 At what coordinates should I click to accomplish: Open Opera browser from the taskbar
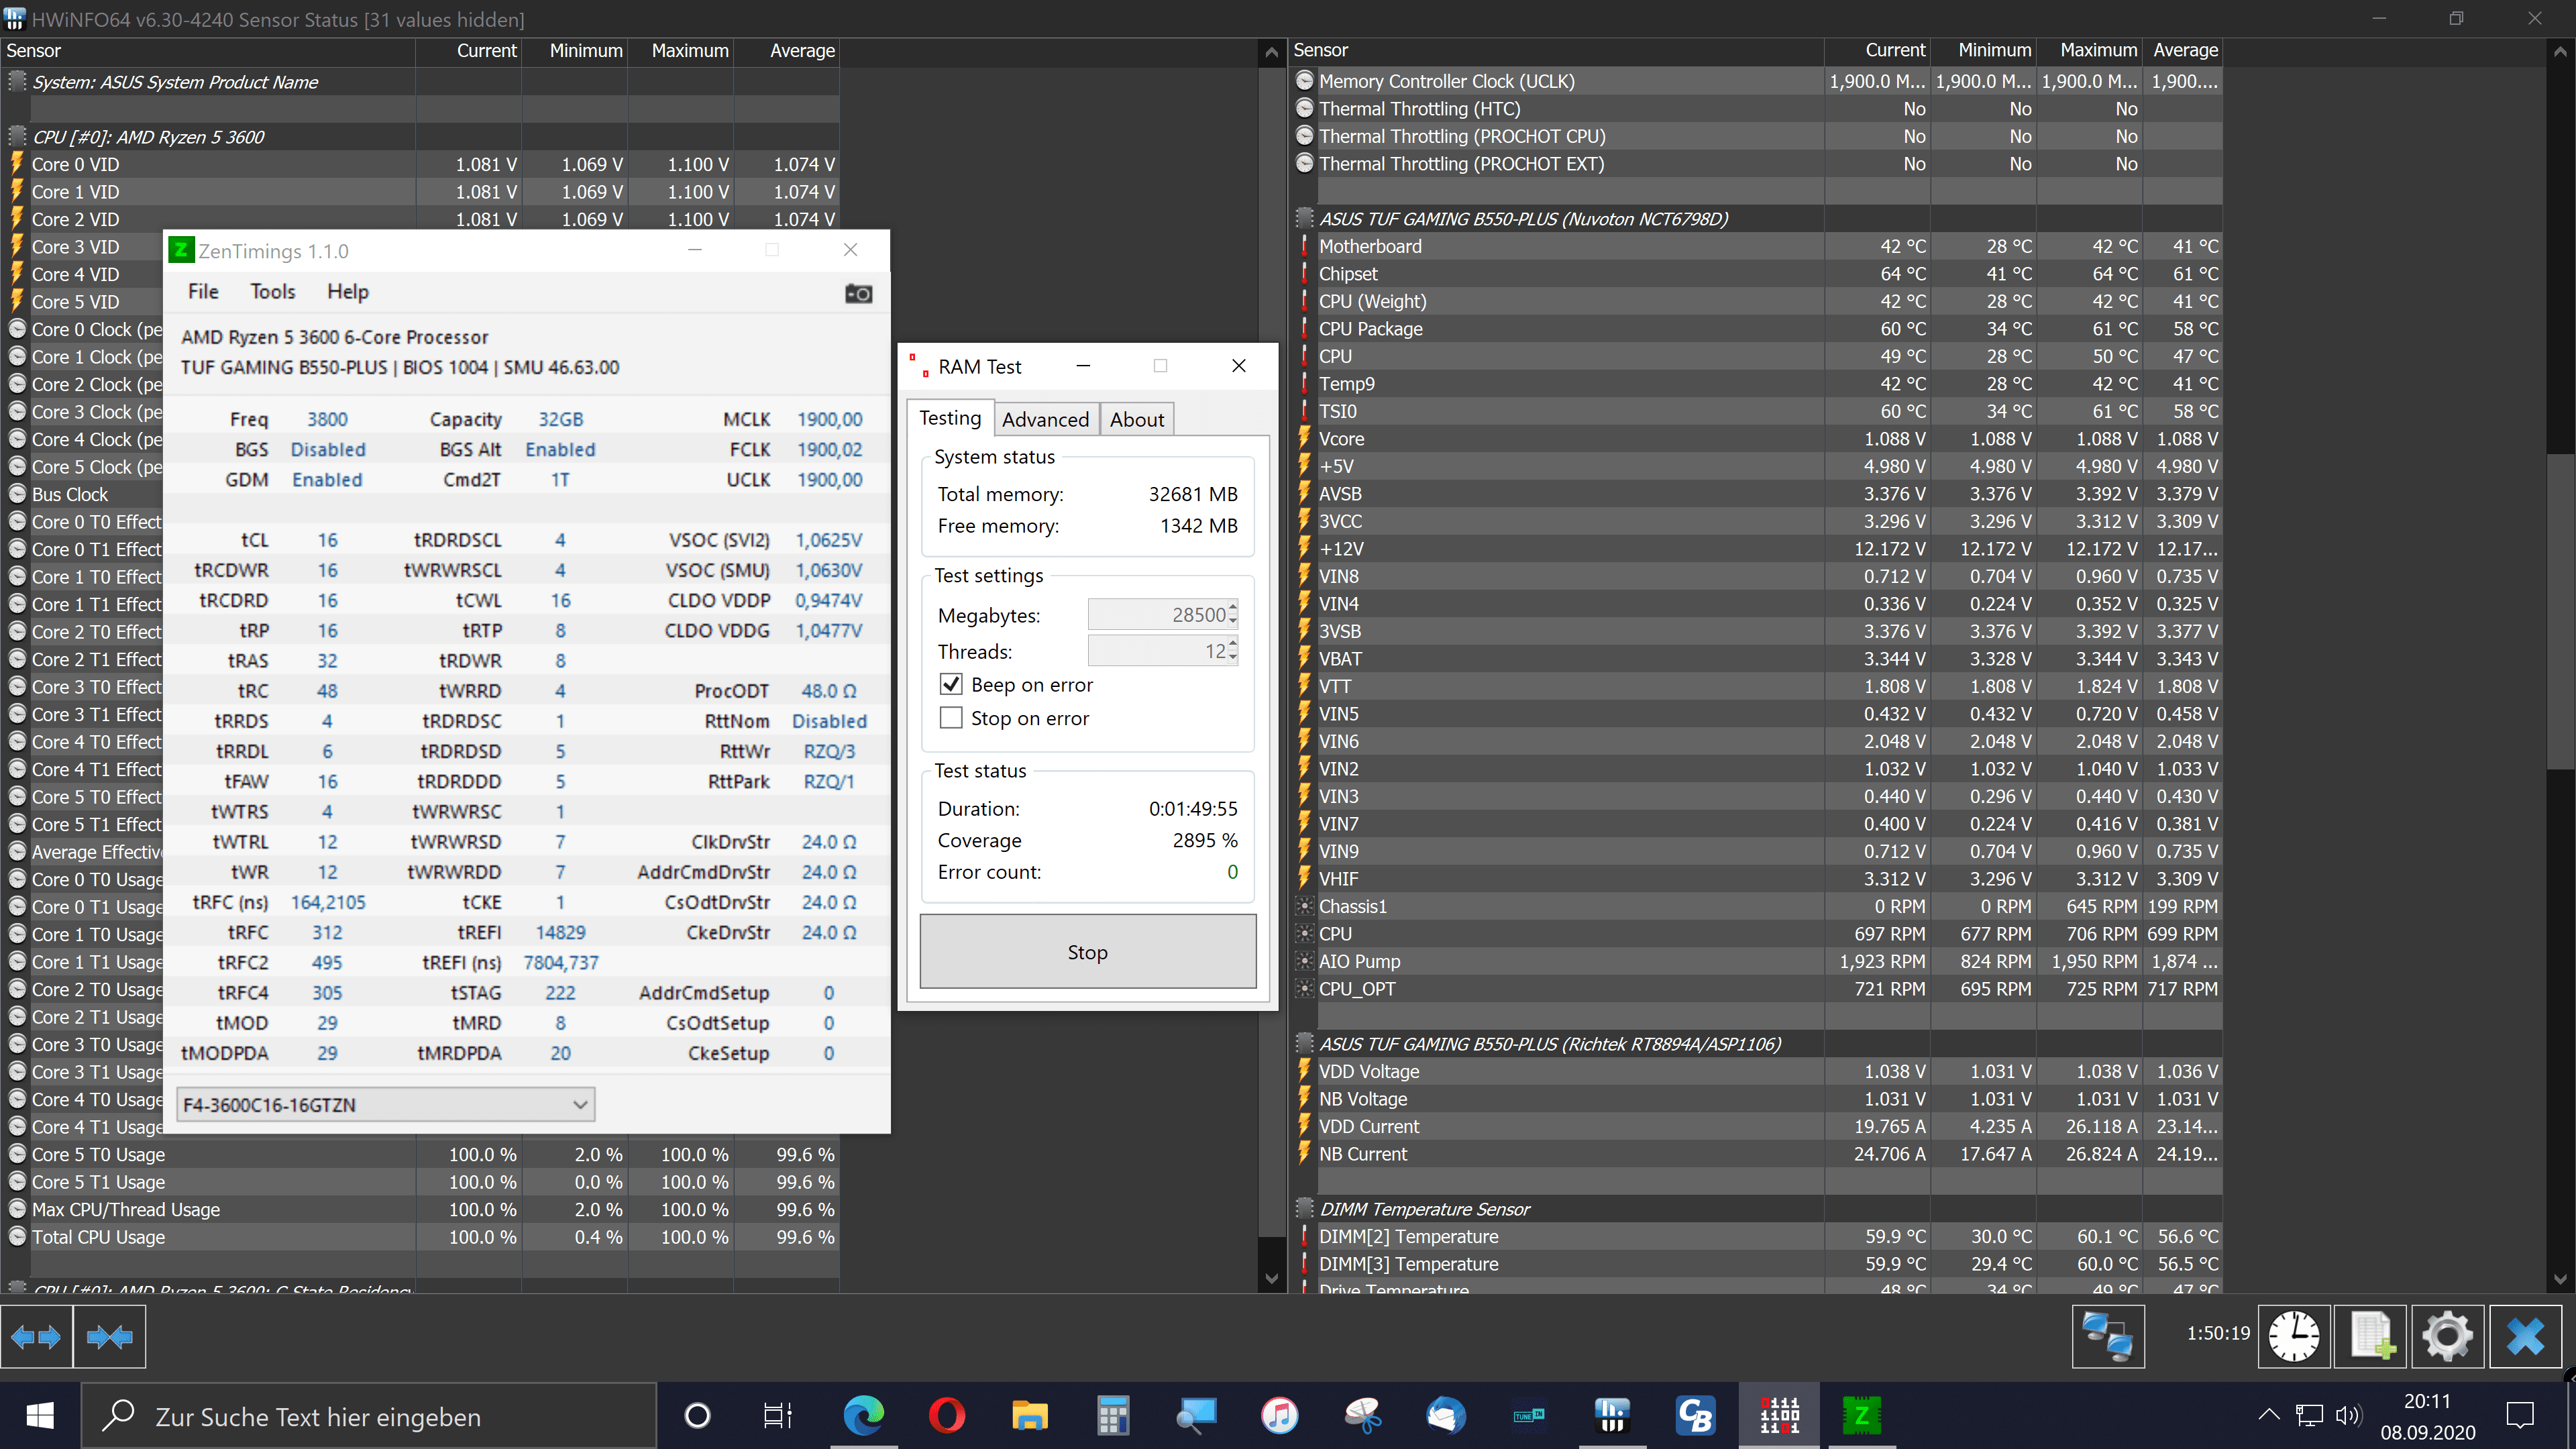[946, 1416]
